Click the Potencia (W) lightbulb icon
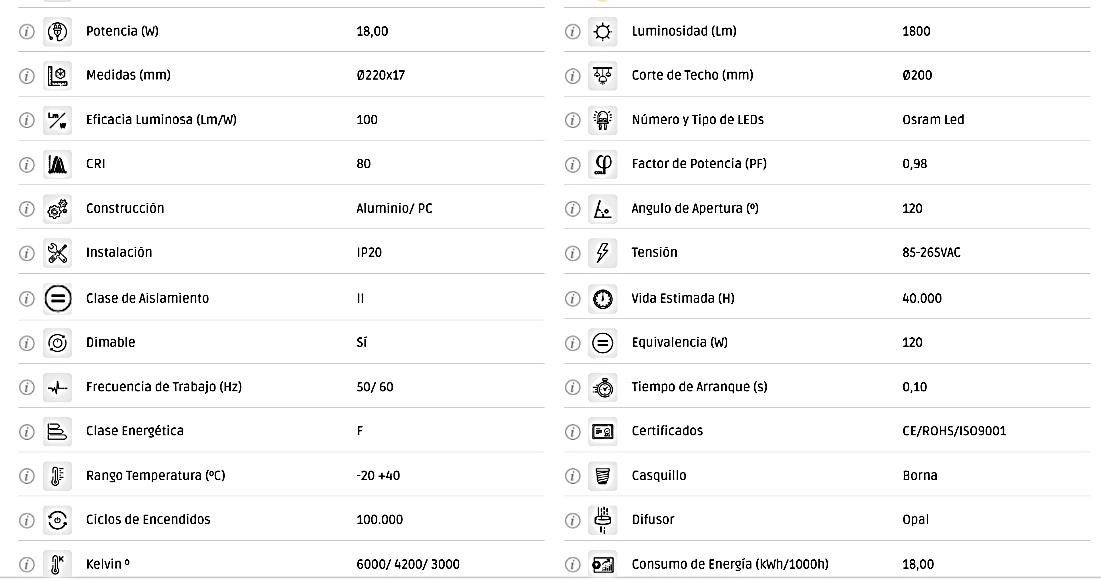The height and width of the screenshot is (579, 1101). [58, 31]
